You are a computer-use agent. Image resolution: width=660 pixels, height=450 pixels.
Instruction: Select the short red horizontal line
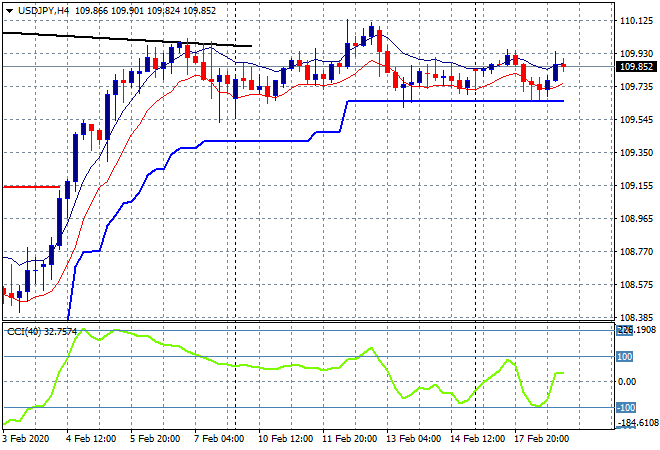pyautogui.click(x=30, y=186)
